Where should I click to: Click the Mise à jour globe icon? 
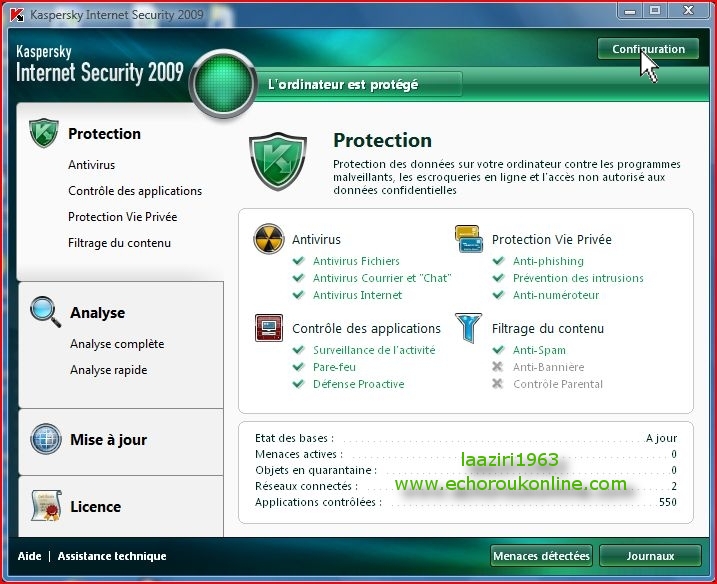tap(46, 439)
